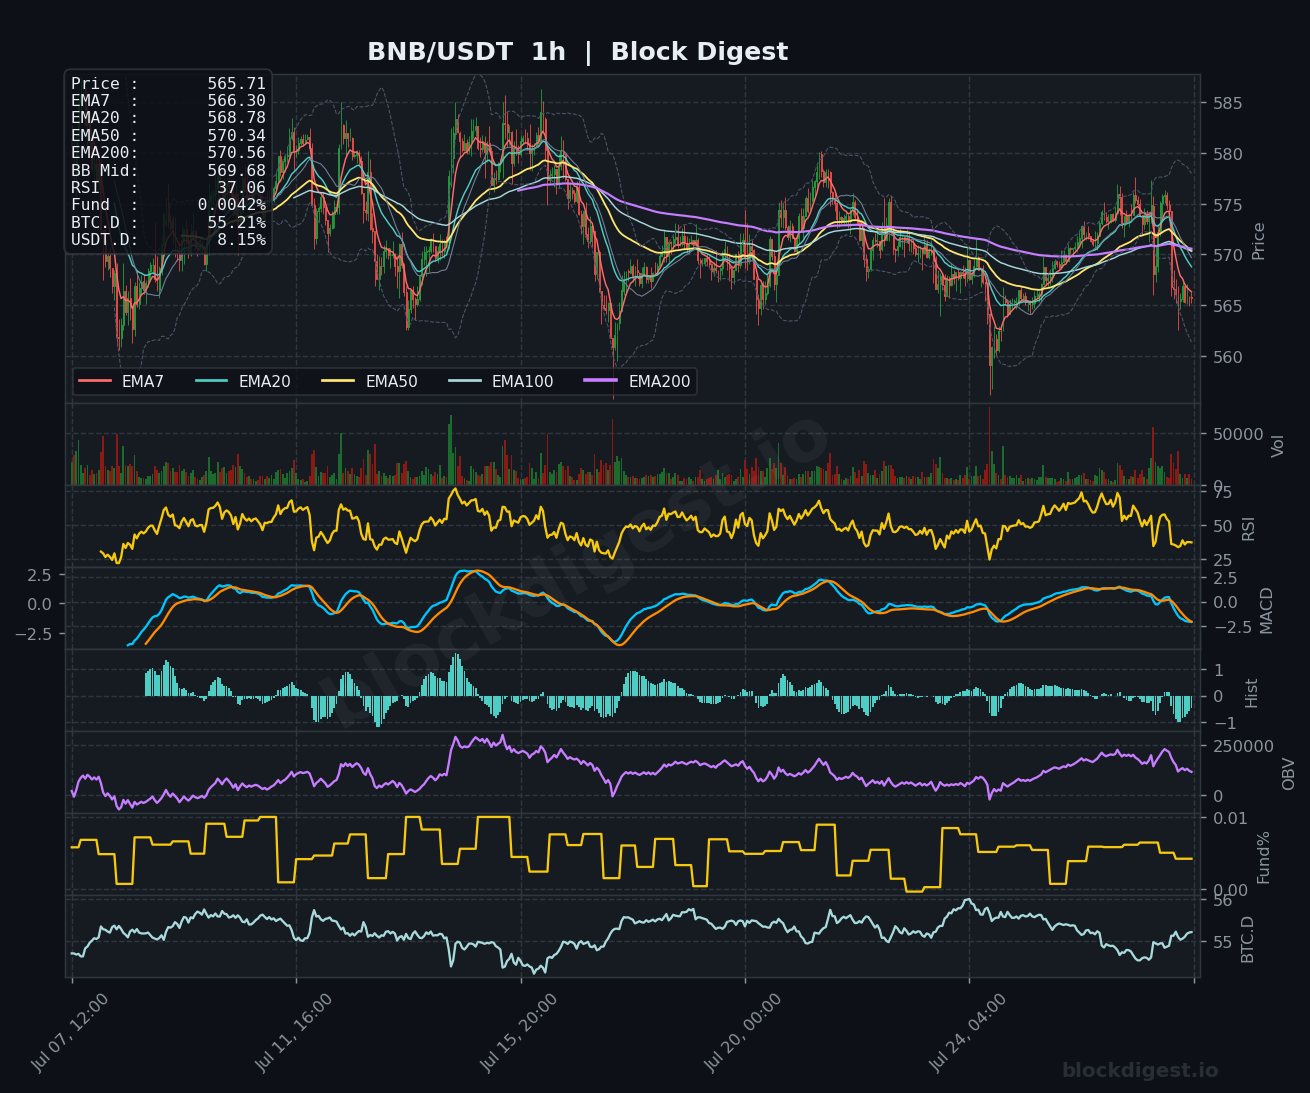
Task: Select the BTC.D value 55.21%
Action: pyautogui.click(x=237, y=222)
